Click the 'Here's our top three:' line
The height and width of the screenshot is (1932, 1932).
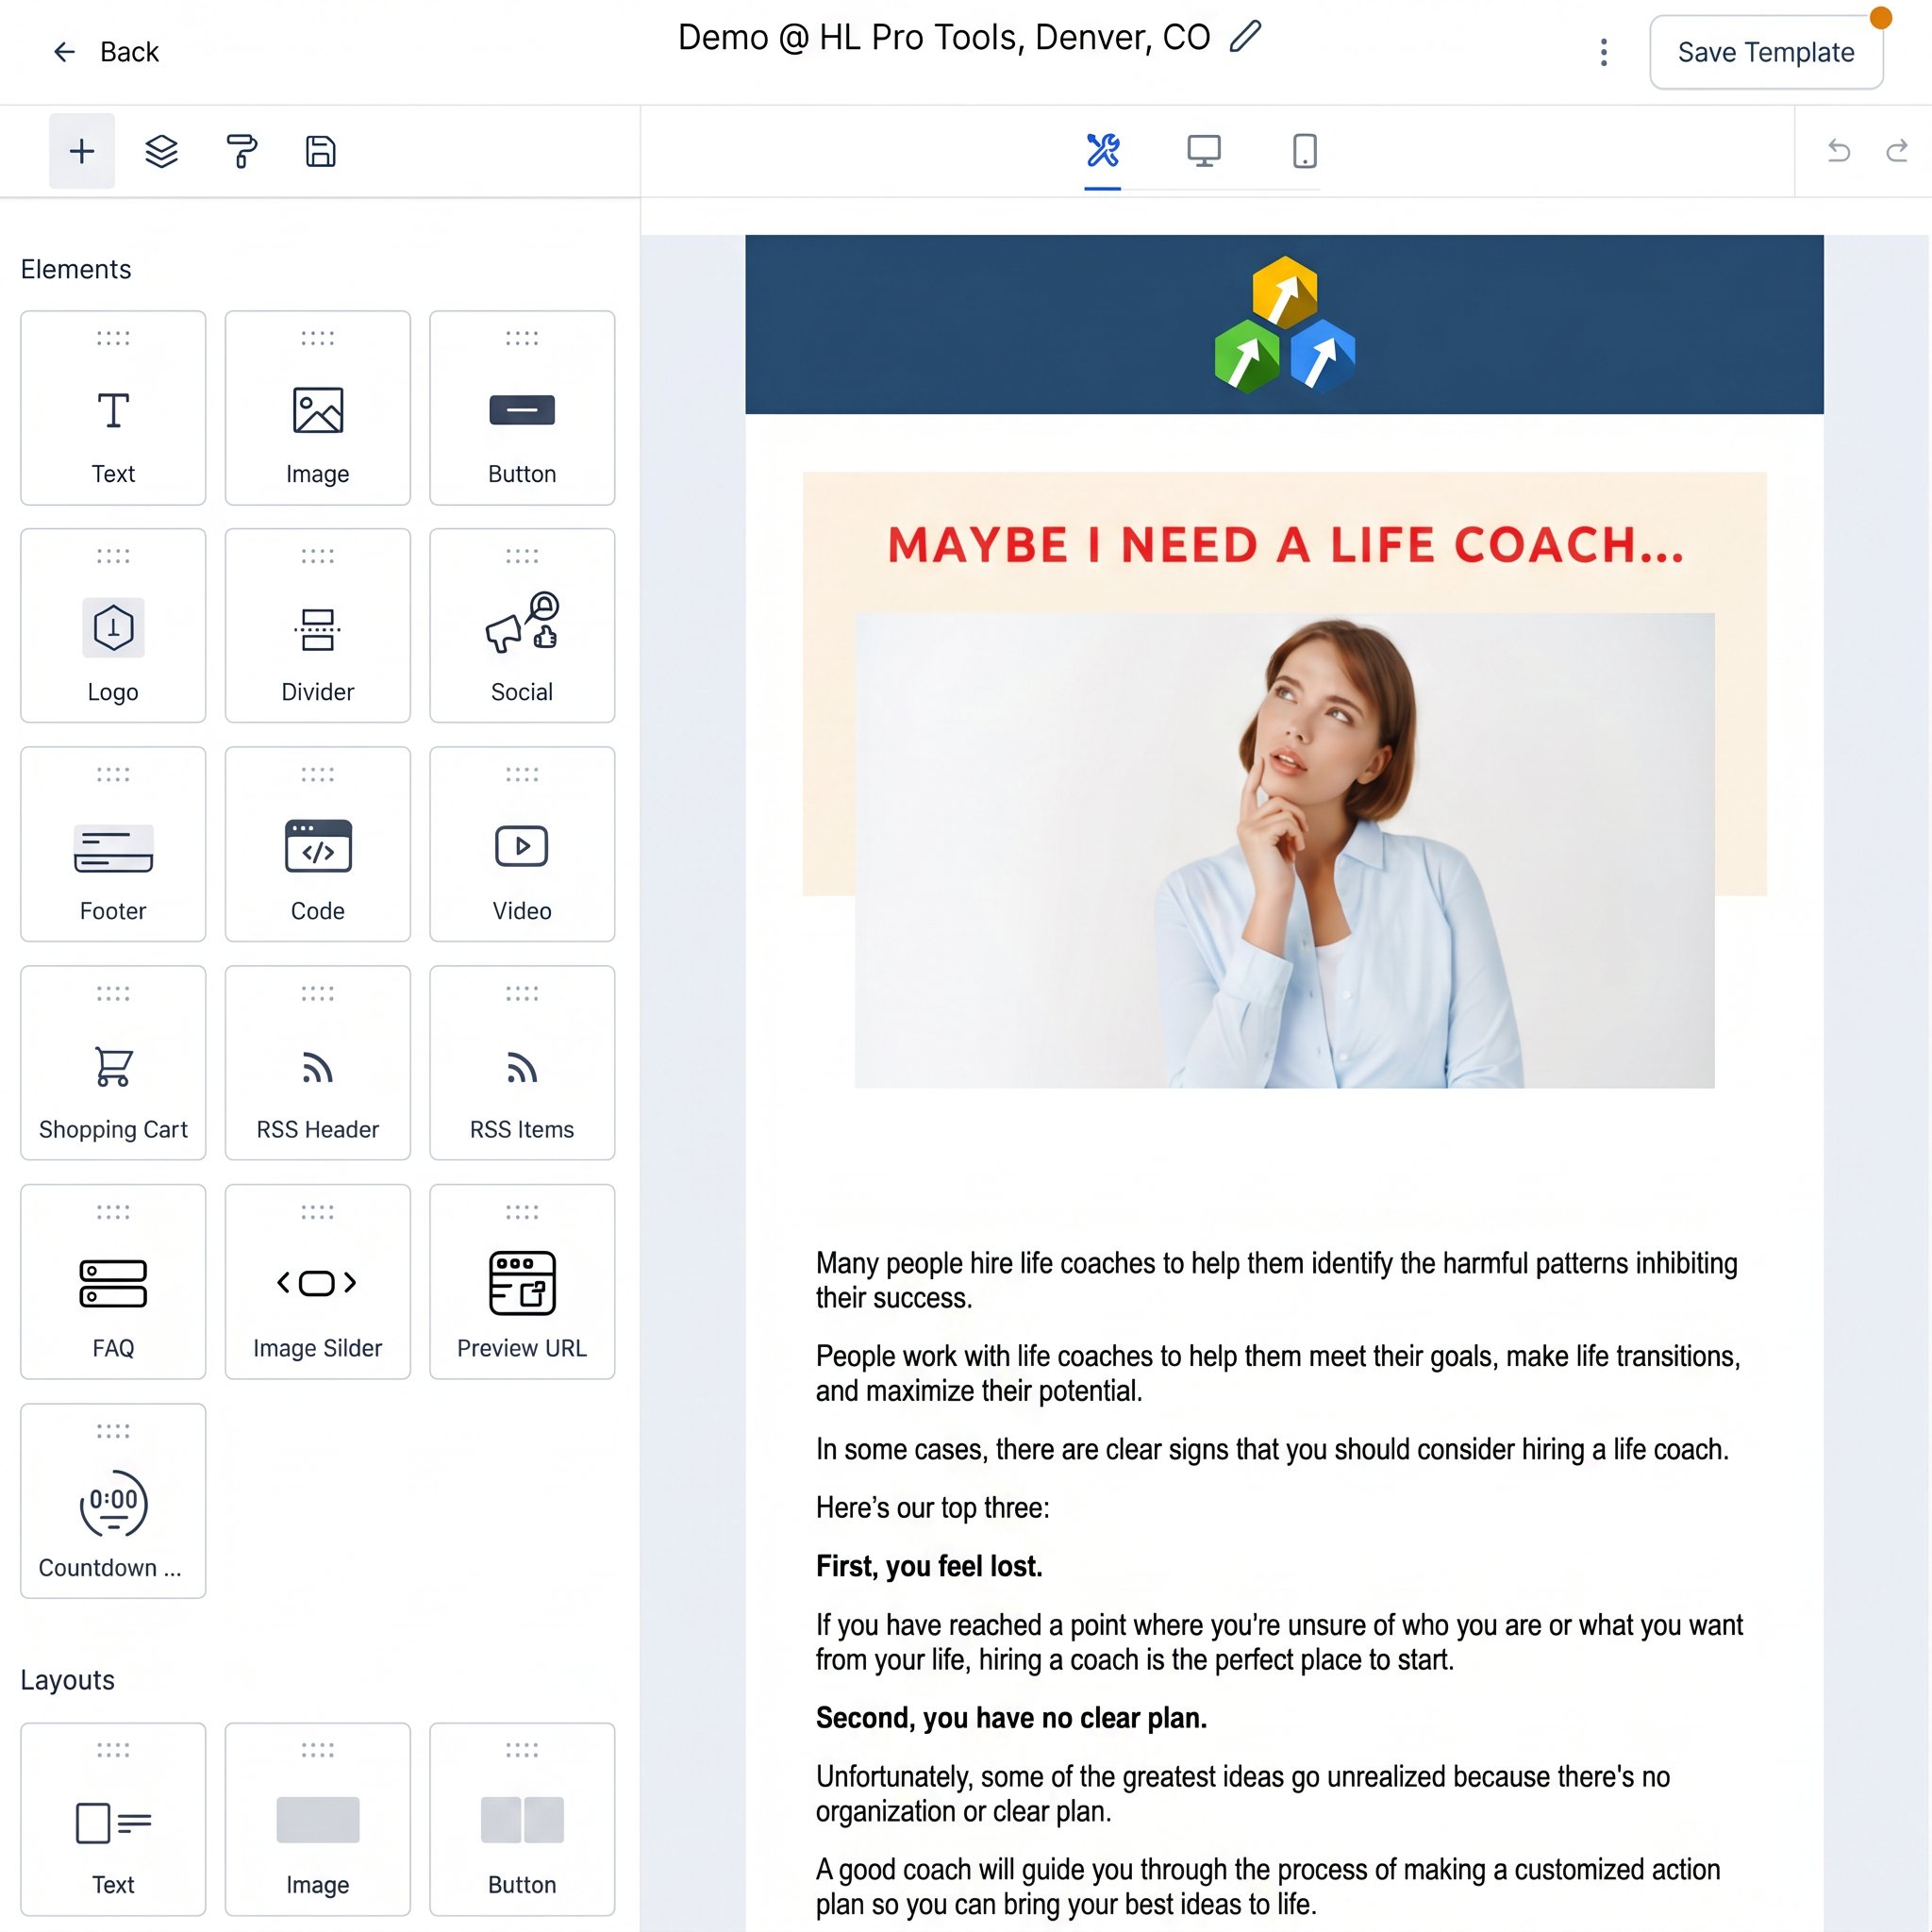[x=933, y=1508]
